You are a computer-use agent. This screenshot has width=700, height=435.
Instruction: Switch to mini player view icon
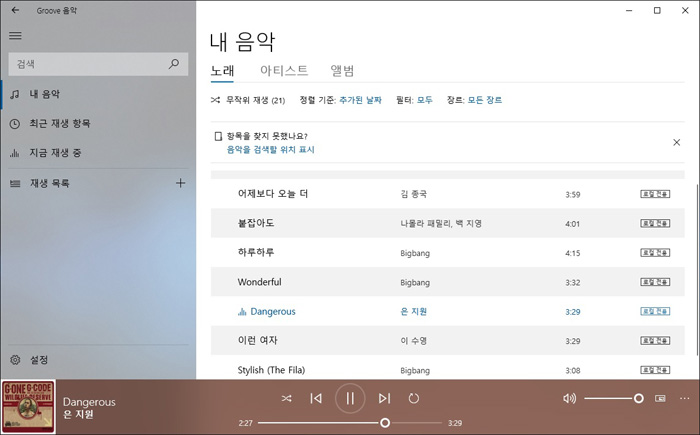tap(660, 398)
